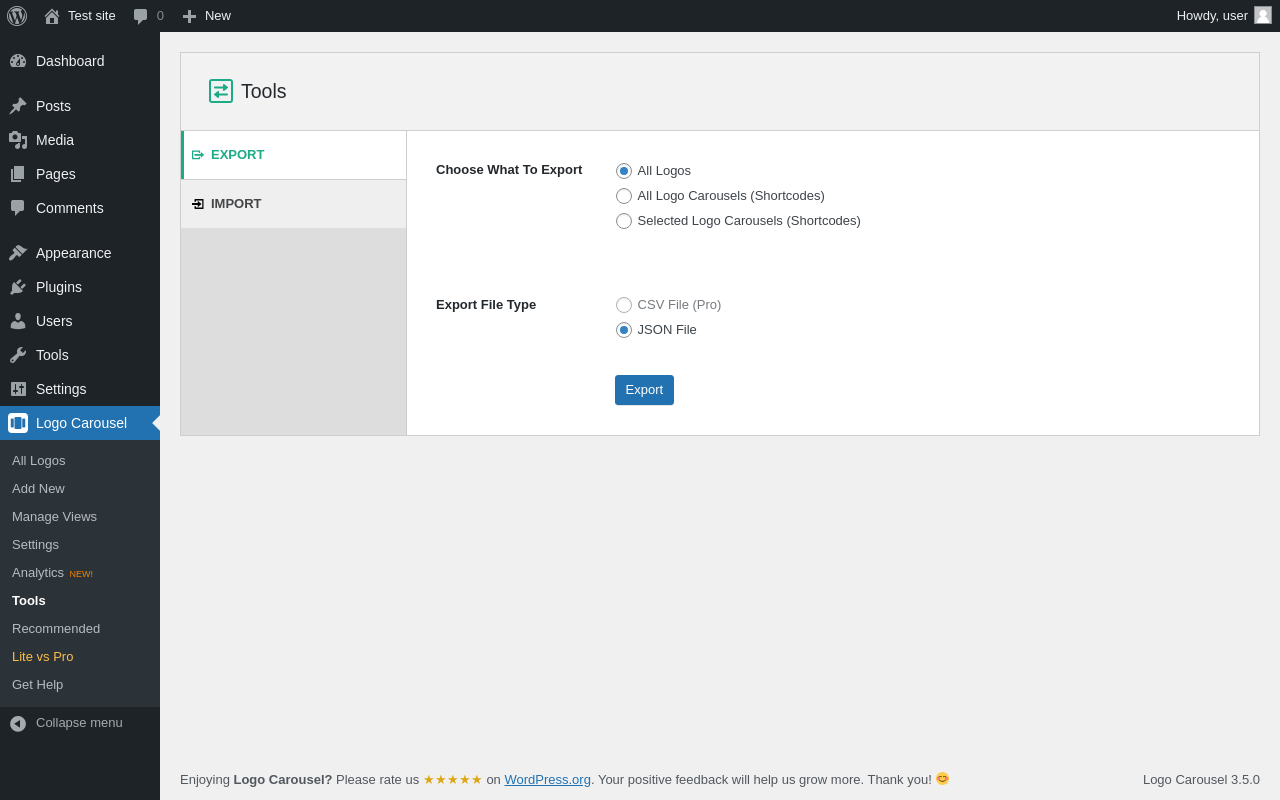Open the Dashboard menu
This screenshot has width=1280, height=800.
pyautogui.click(x=80, y=61)
